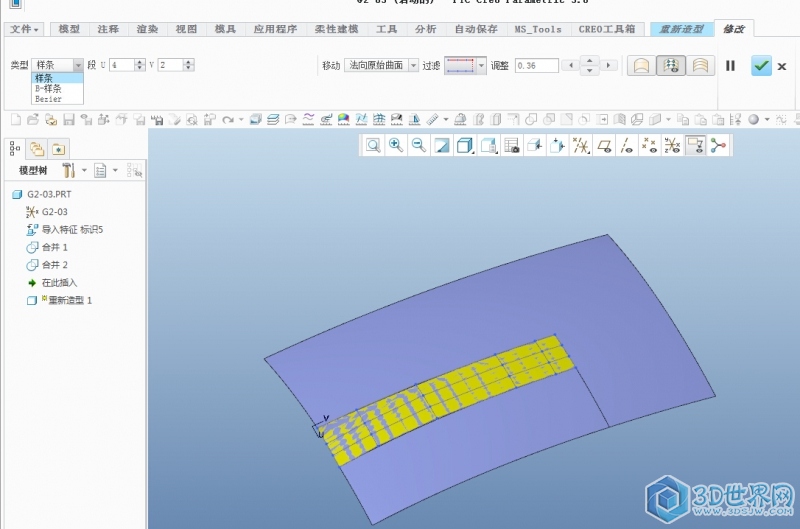Click the Zoom Out magnifier icon
The height and width of the screenshot is (529, 800).
click(x=418, y=146)
